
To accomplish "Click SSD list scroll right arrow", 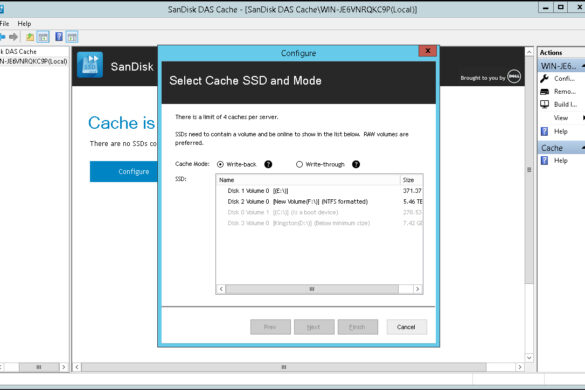I will tap(417, 289).
